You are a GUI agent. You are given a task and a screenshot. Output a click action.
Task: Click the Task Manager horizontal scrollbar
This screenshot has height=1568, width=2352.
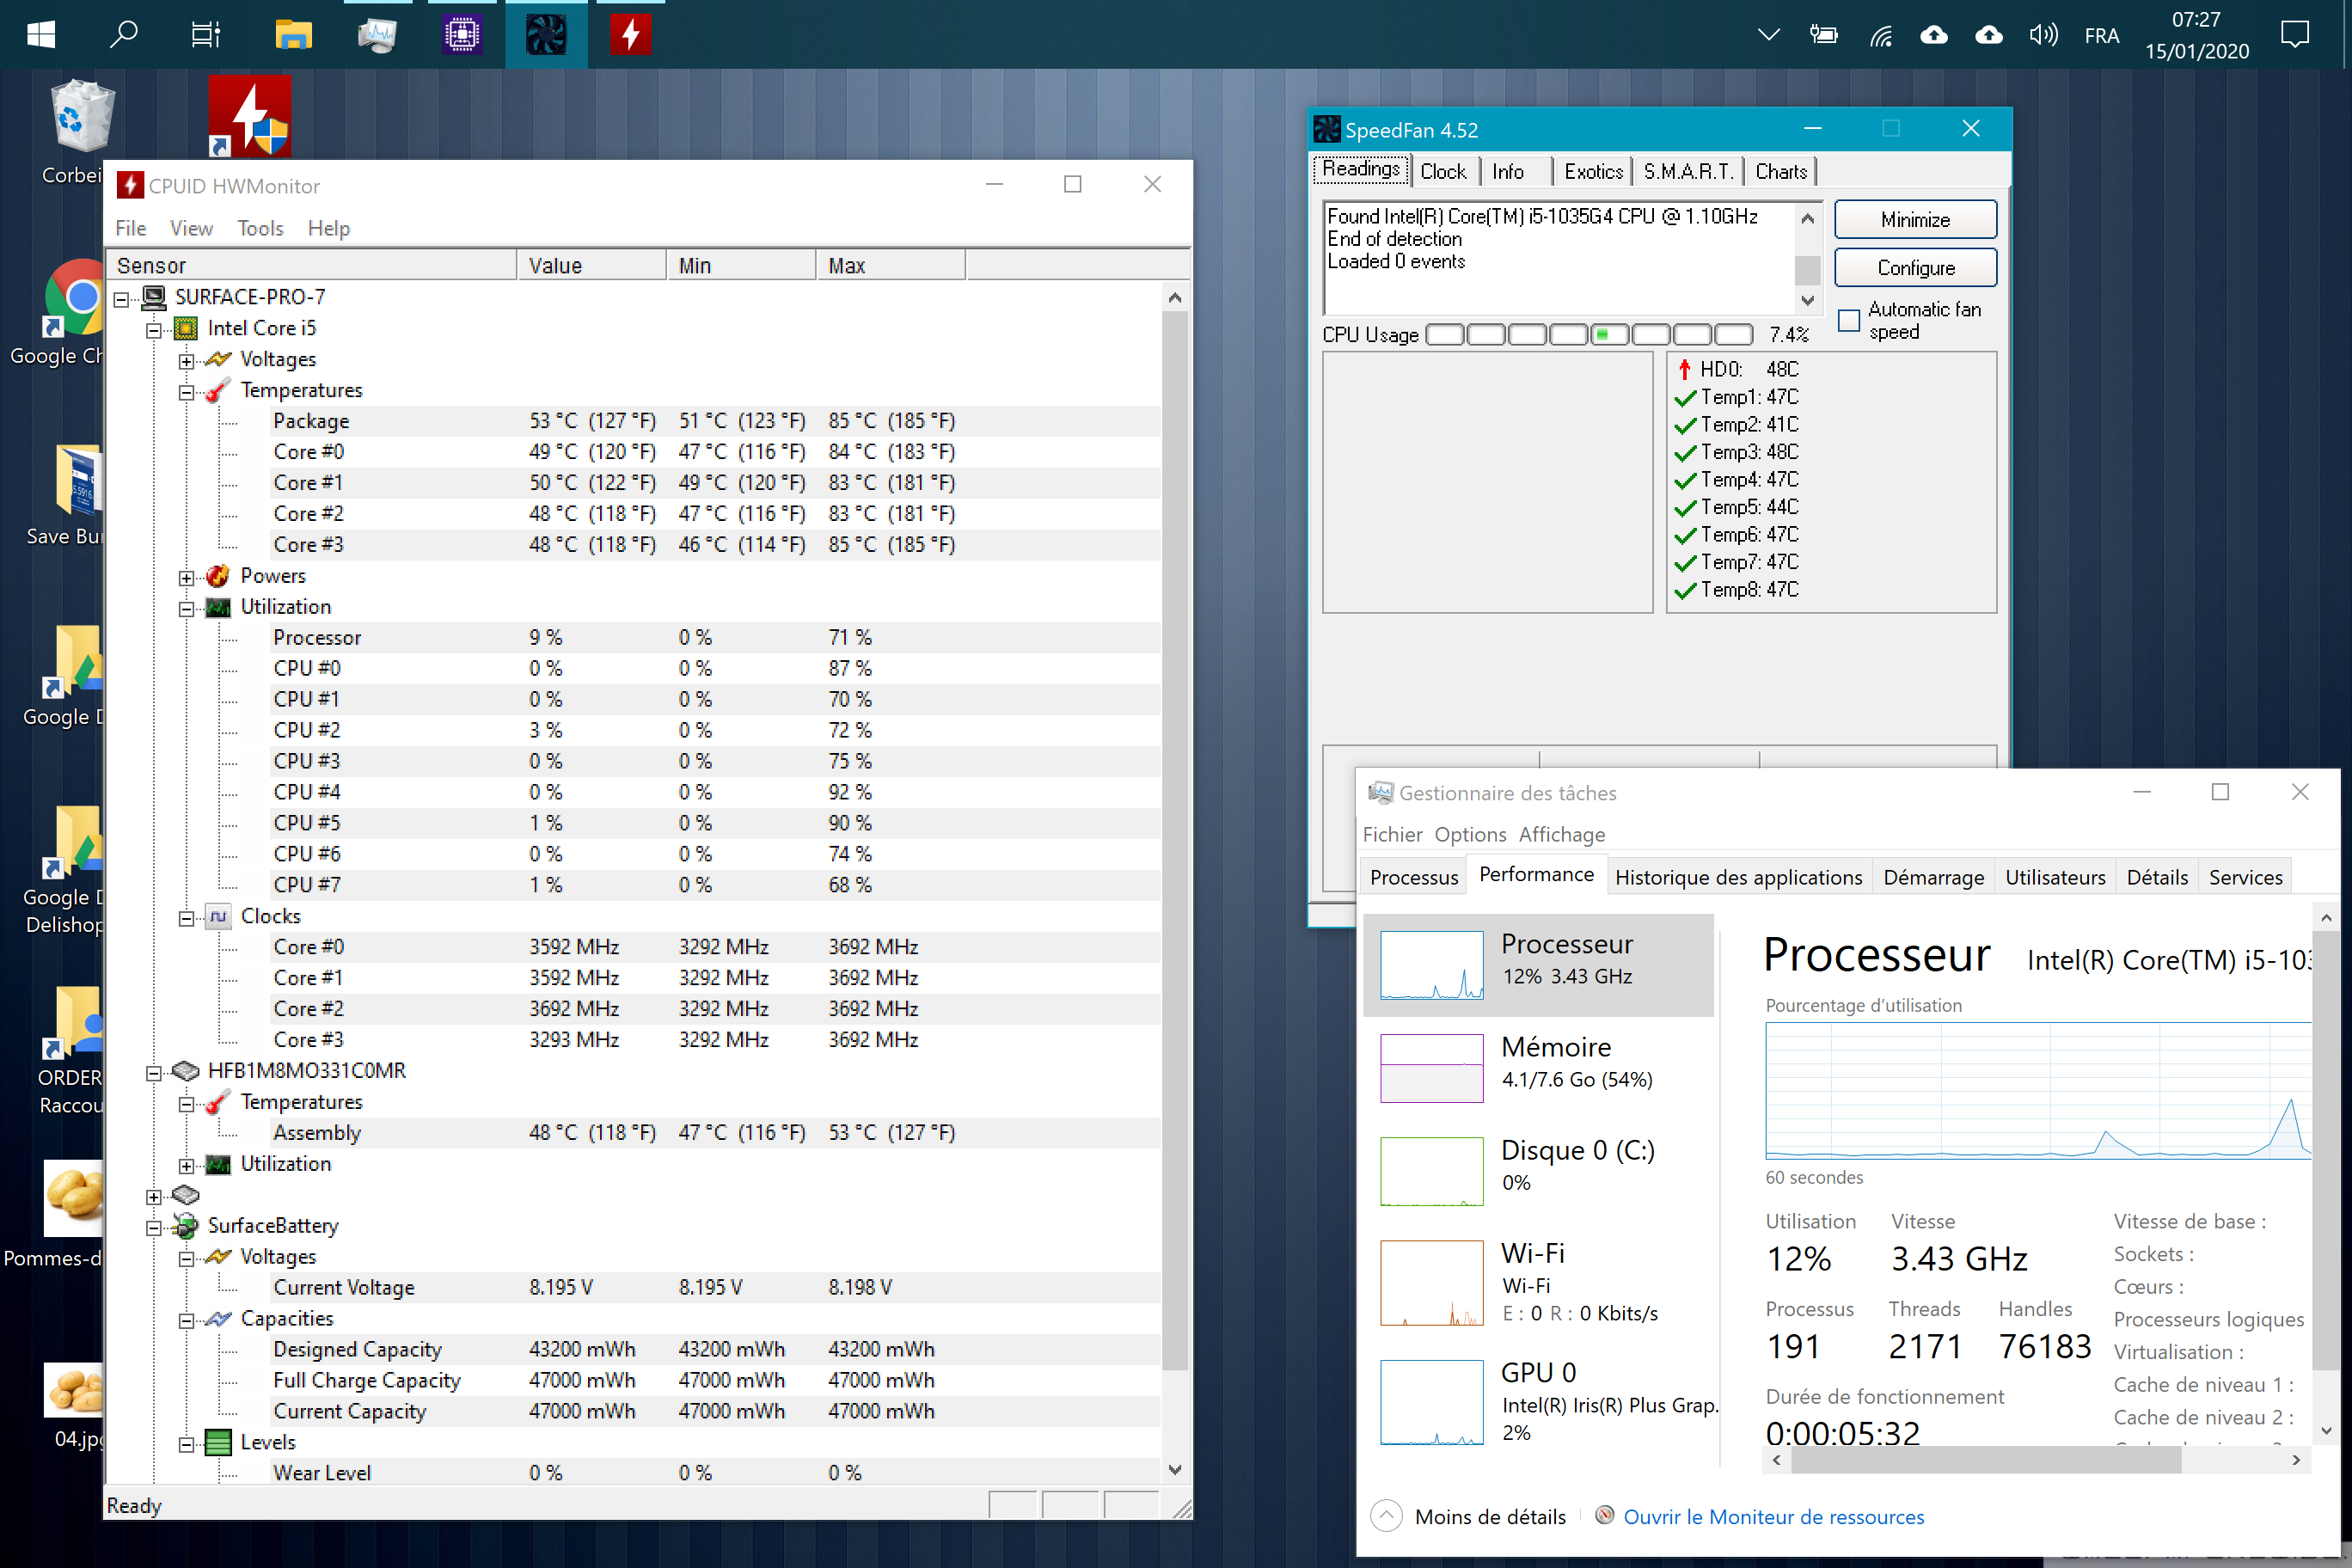[x=1985, y=1460]
